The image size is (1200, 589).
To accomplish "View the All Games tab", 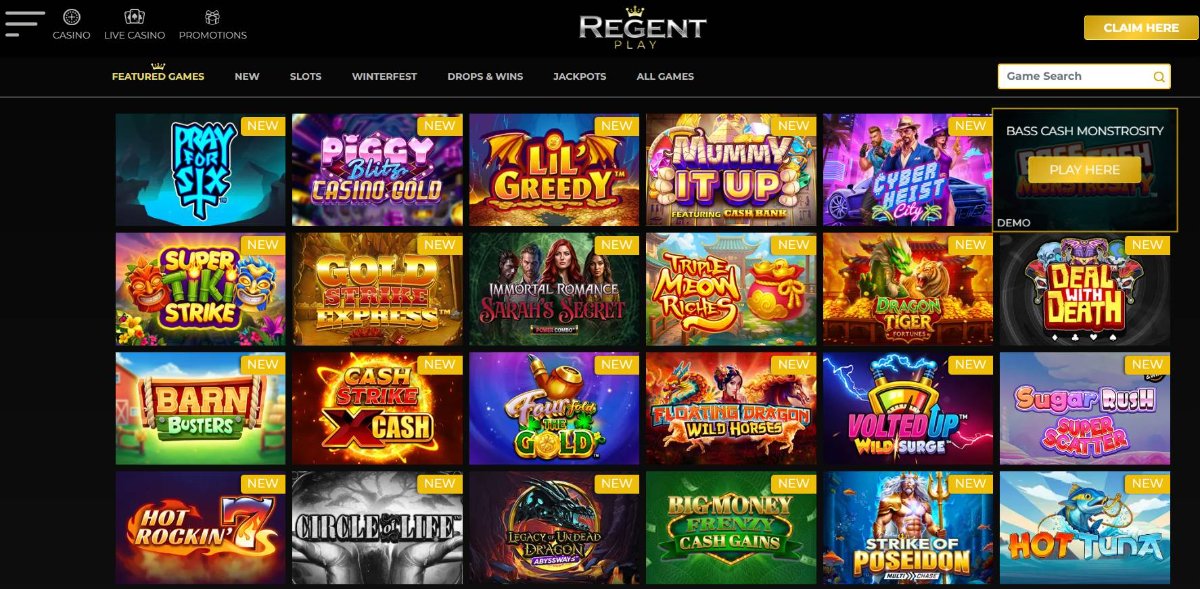I will coord(665,76).
